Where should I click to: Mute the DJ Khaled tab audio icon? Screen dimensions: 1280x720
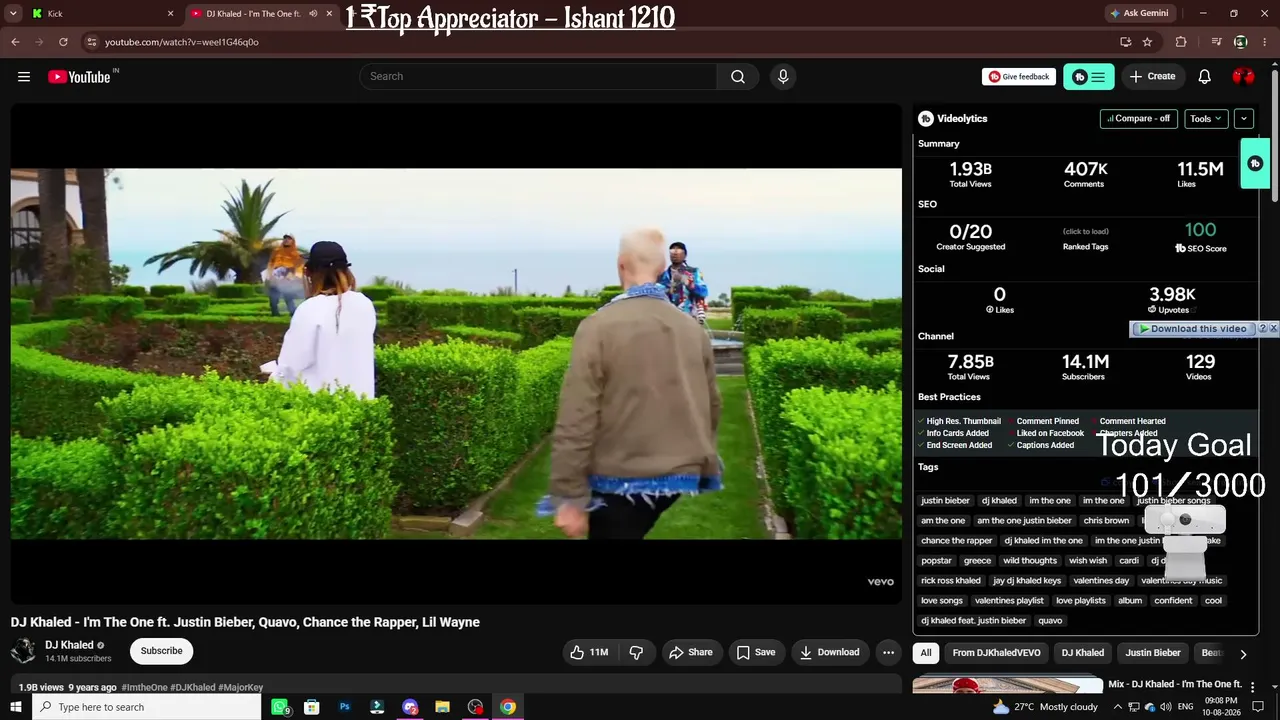[313, 14]
